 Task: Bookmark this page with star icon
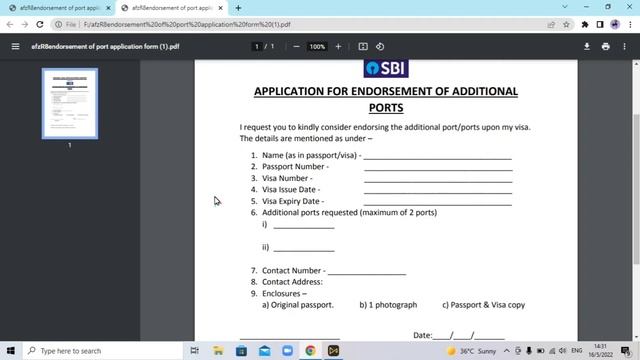coord(566,24)
